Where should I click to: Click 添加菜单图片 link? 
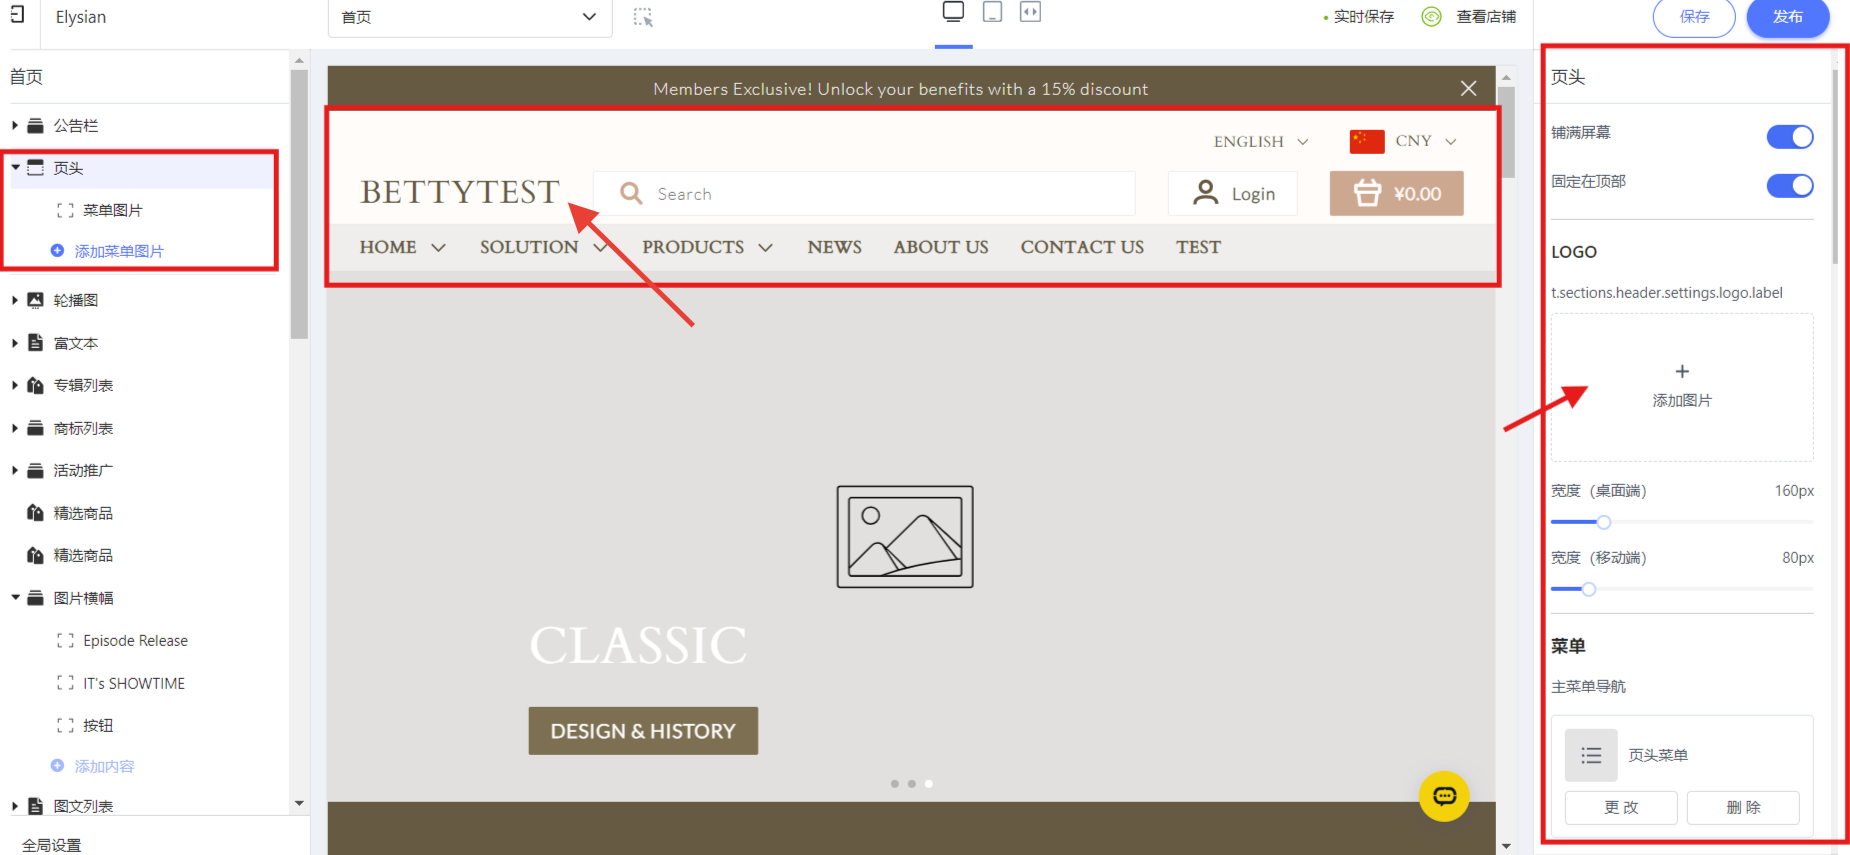[x=118, y=252]
